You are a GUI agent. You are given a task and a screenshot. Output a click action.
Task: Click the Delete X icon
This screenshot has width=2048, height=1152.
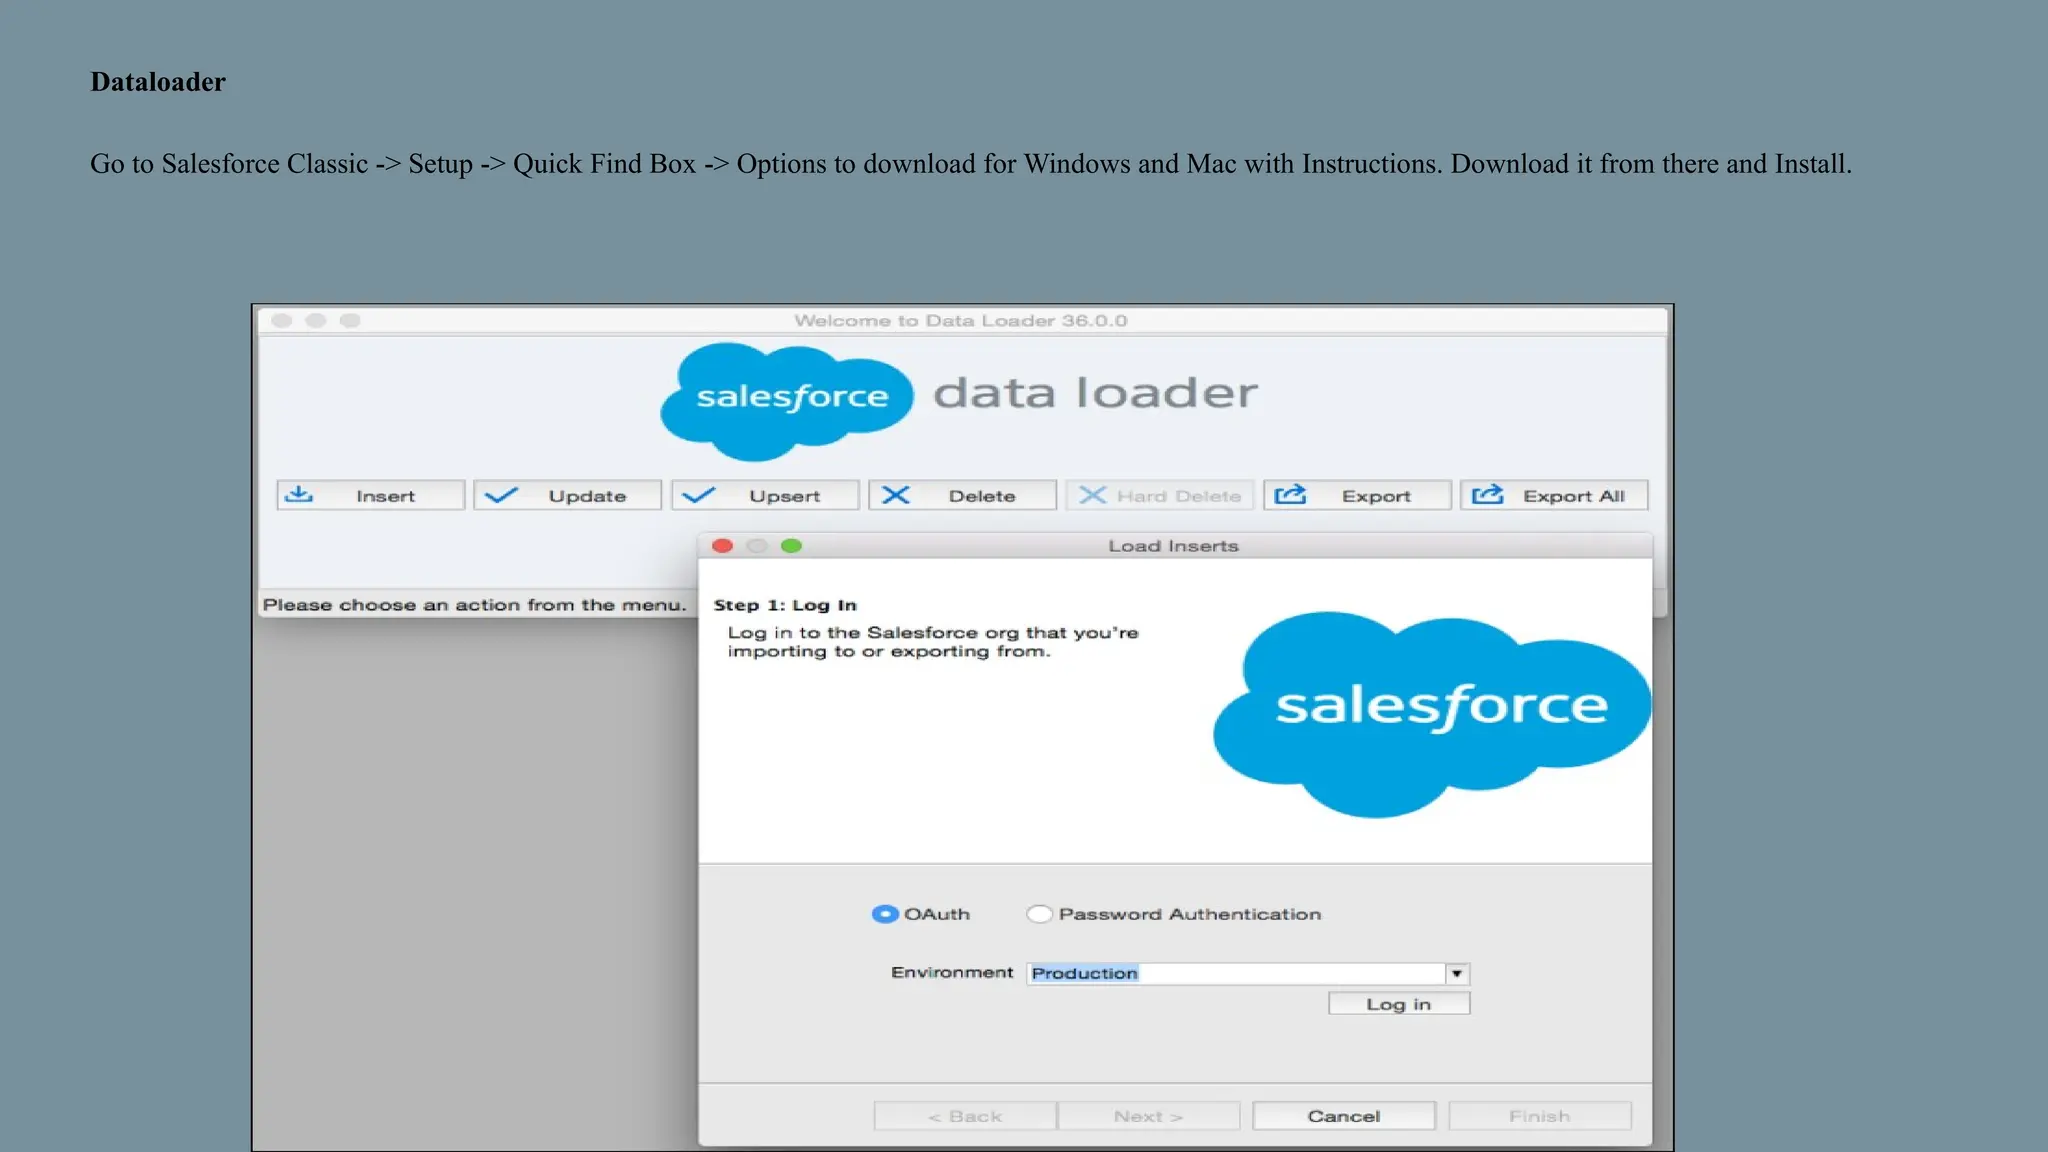point(896,495)
